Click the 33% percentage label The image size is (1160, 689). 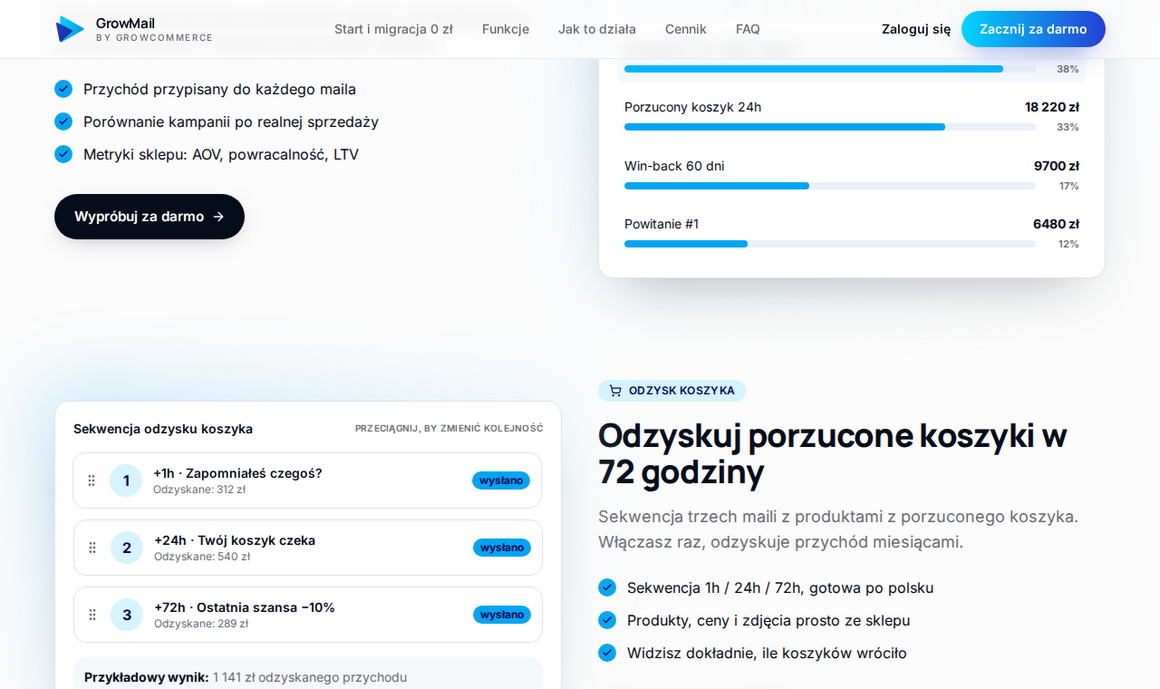point(1068,127)
